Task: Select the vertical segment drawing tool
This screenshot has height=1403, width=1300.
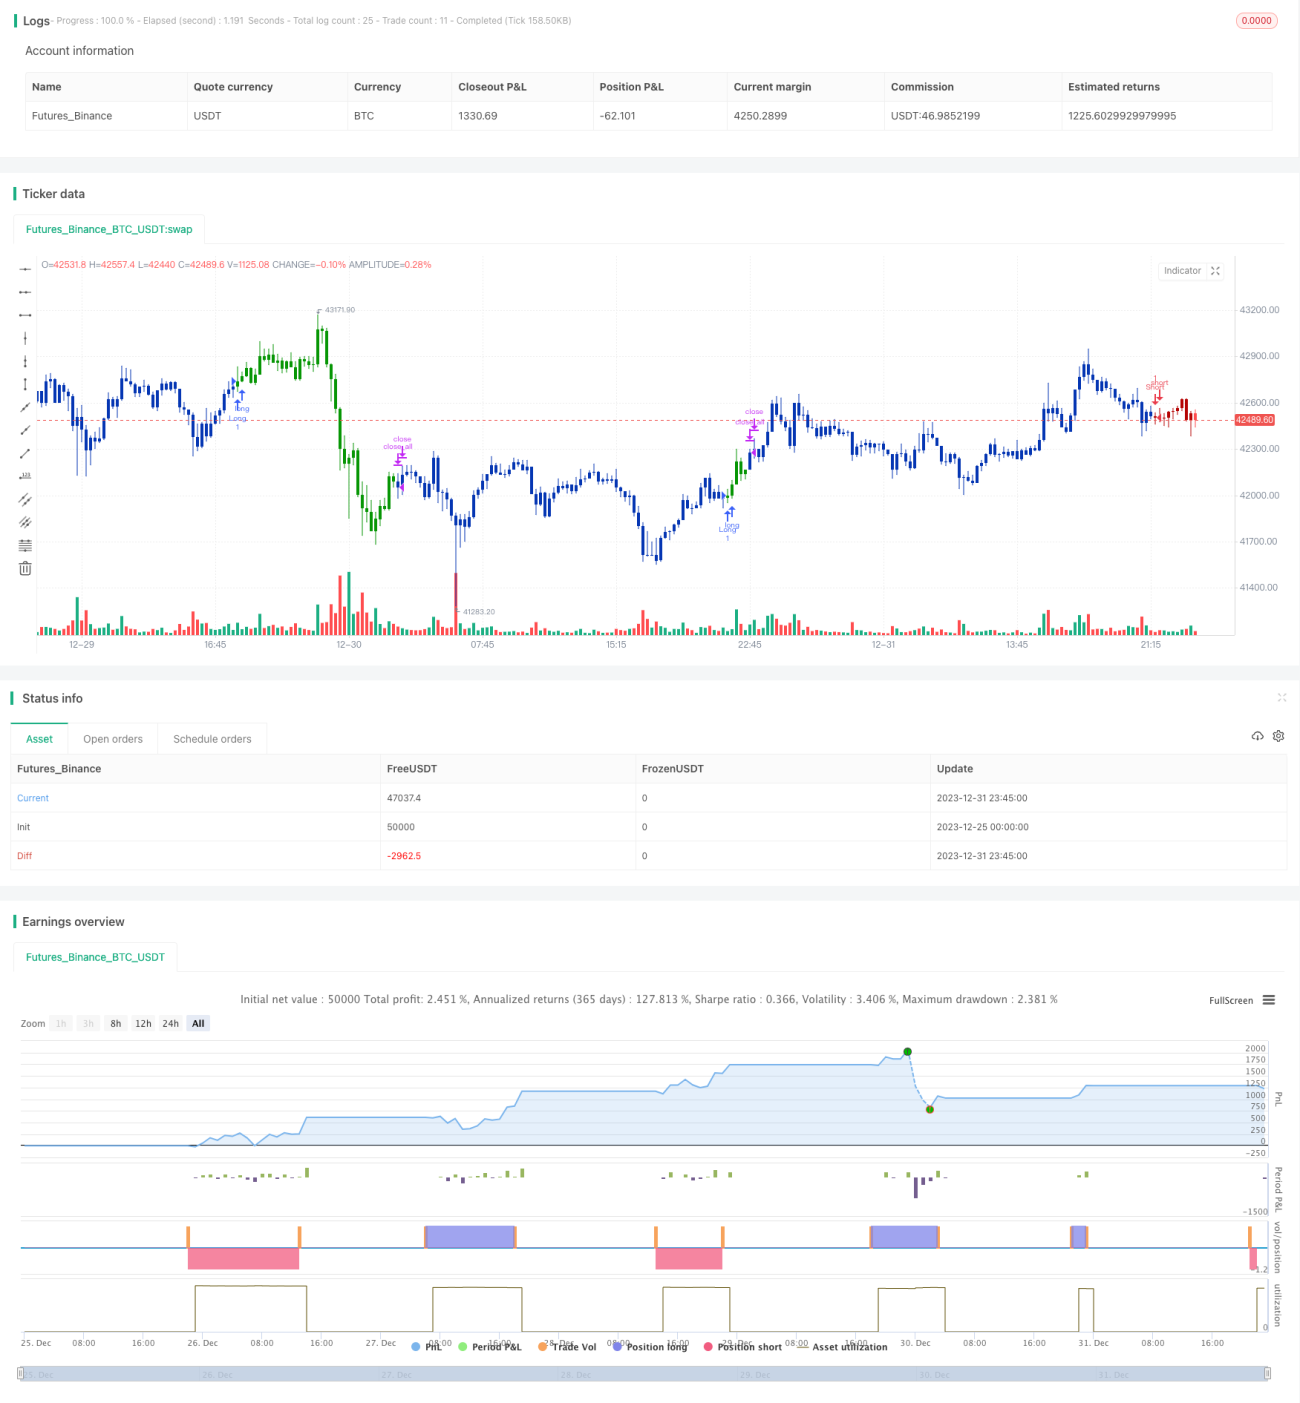Action: (25, 384)
